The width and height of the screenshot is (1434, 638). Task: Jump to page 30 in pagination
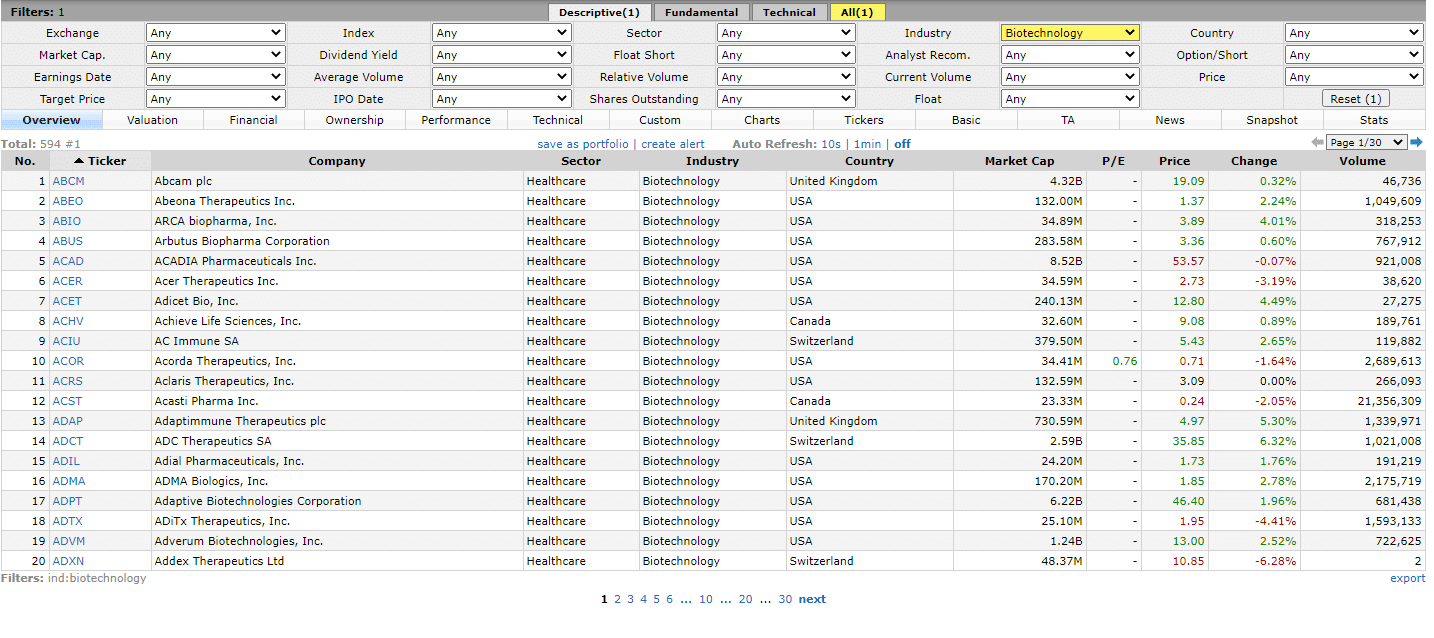785,599
